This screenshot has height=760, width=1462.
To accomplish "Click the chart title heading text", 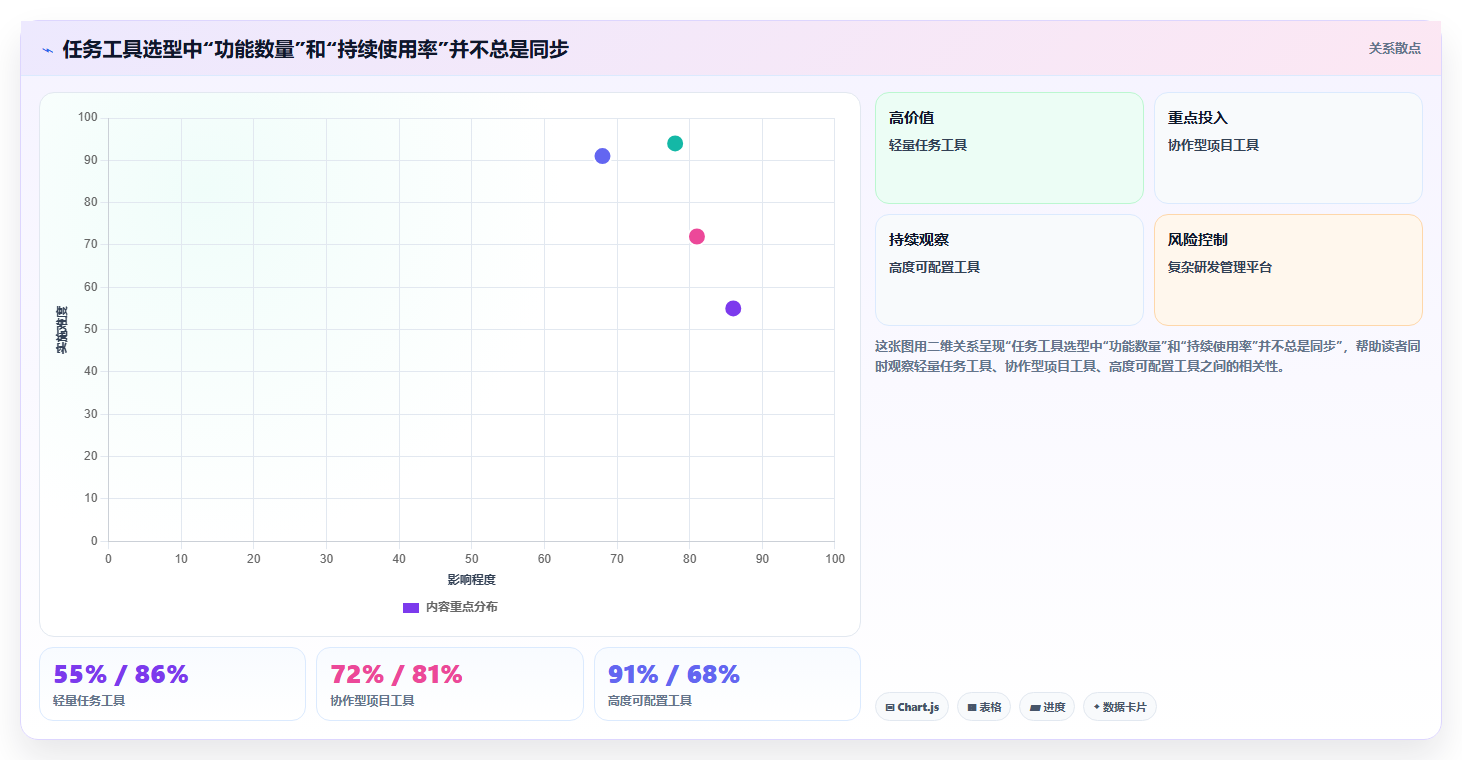I will click(315, 49).
